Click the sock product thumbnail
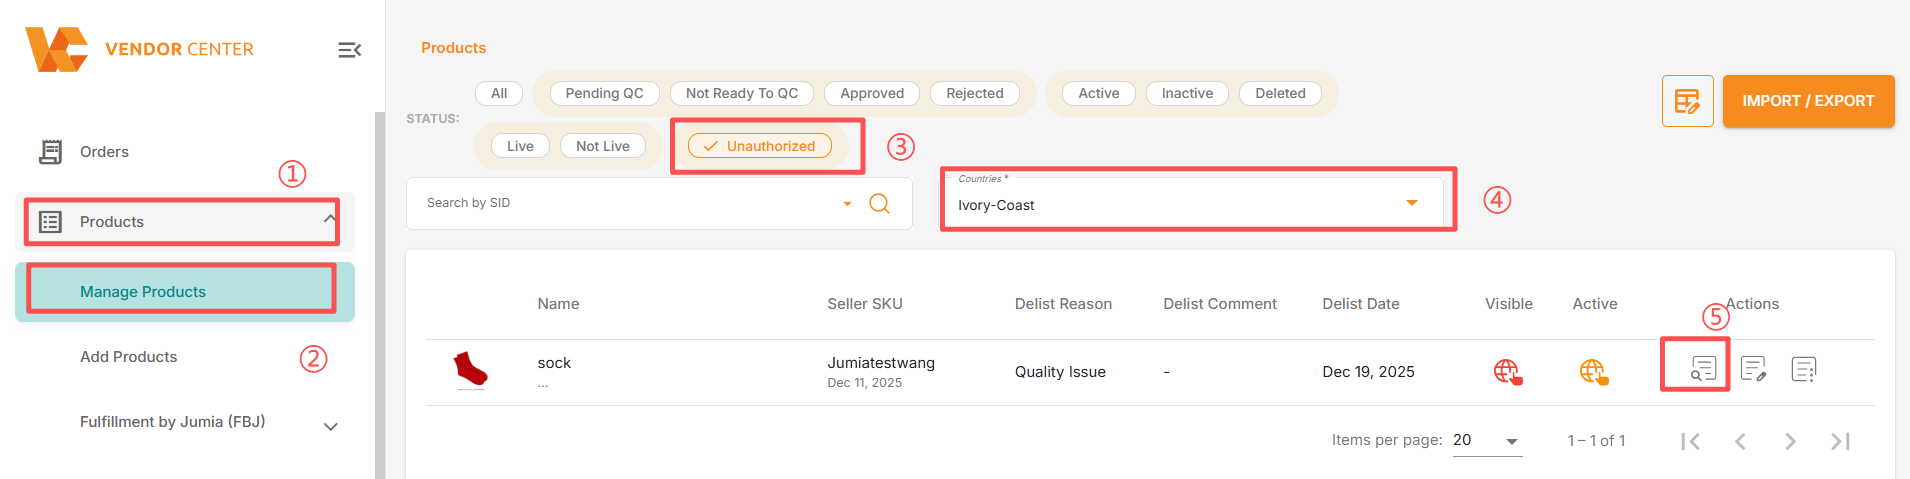This screenshot has width=1910, height=479. 470,370
